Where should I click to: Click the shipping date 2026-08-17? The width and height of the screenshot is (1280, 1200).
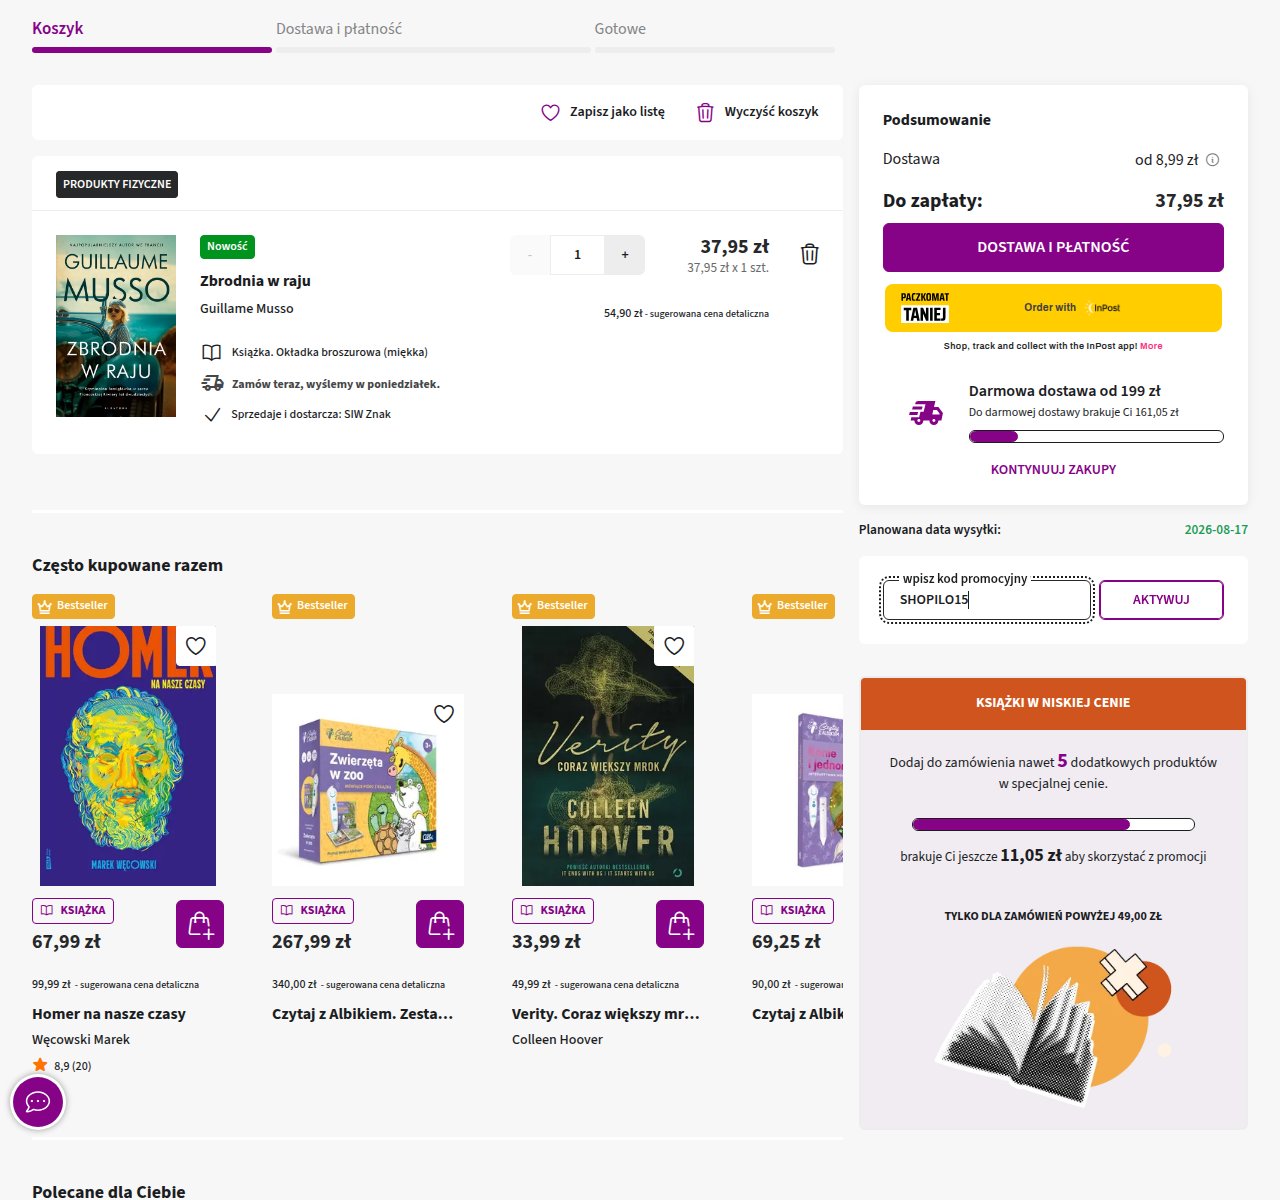coord(1216,530)
